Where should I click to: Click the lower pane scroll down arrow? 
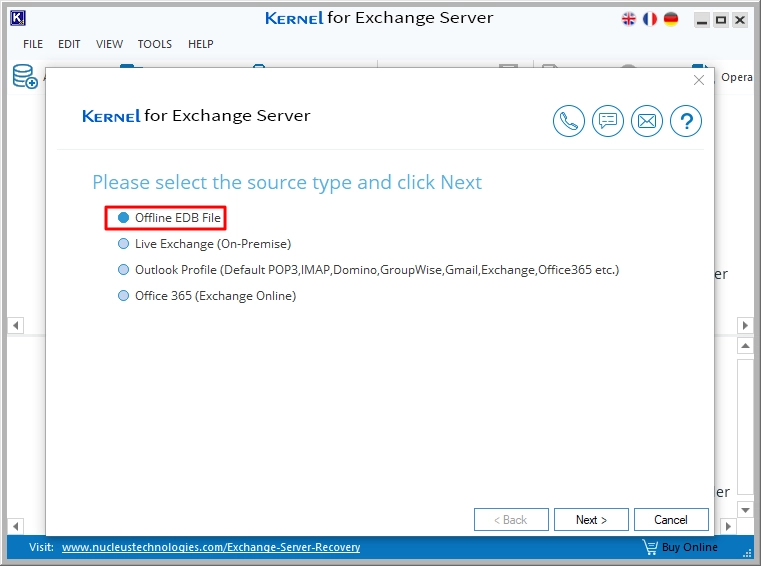[x=745, y=510]
